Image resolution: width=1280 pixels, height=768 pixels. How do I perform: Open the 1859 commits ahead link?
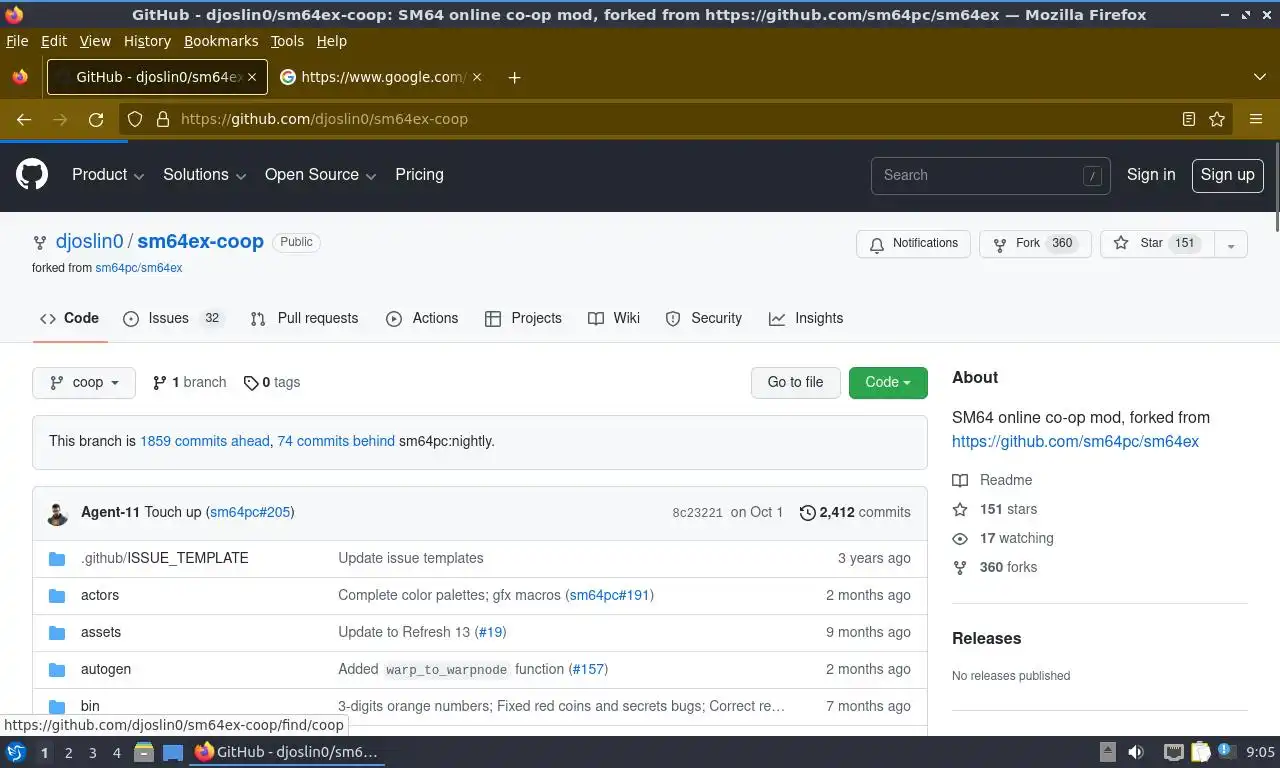click(205, 441)
